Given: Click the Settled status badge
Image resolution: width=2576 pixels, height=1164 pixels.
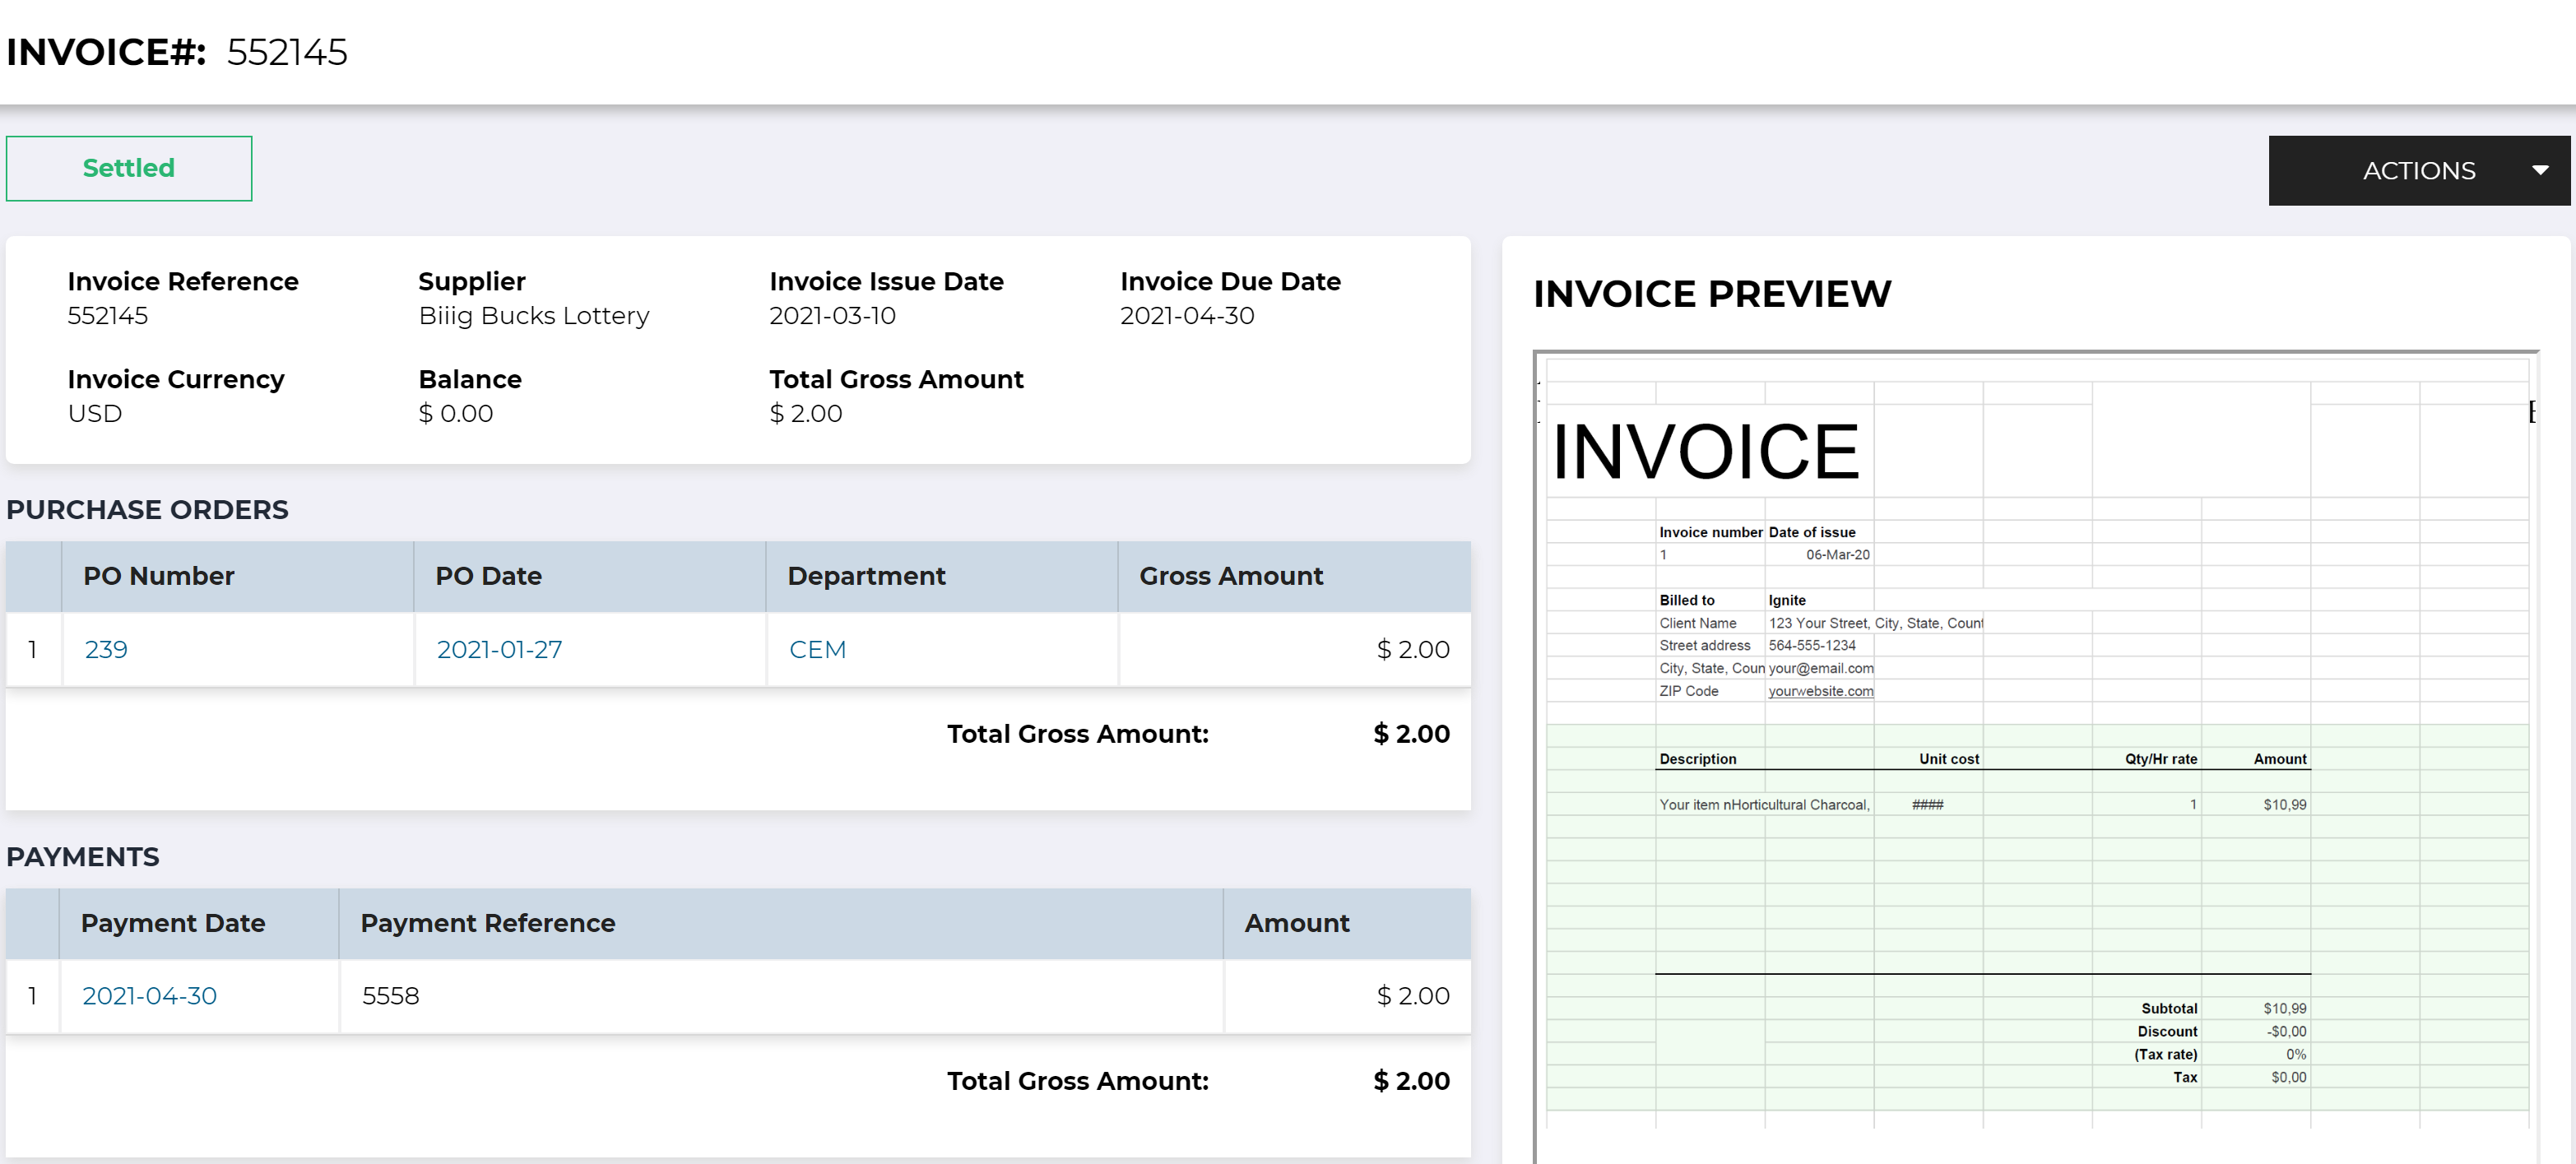Looking at the screenshot, I should point(129,168).
